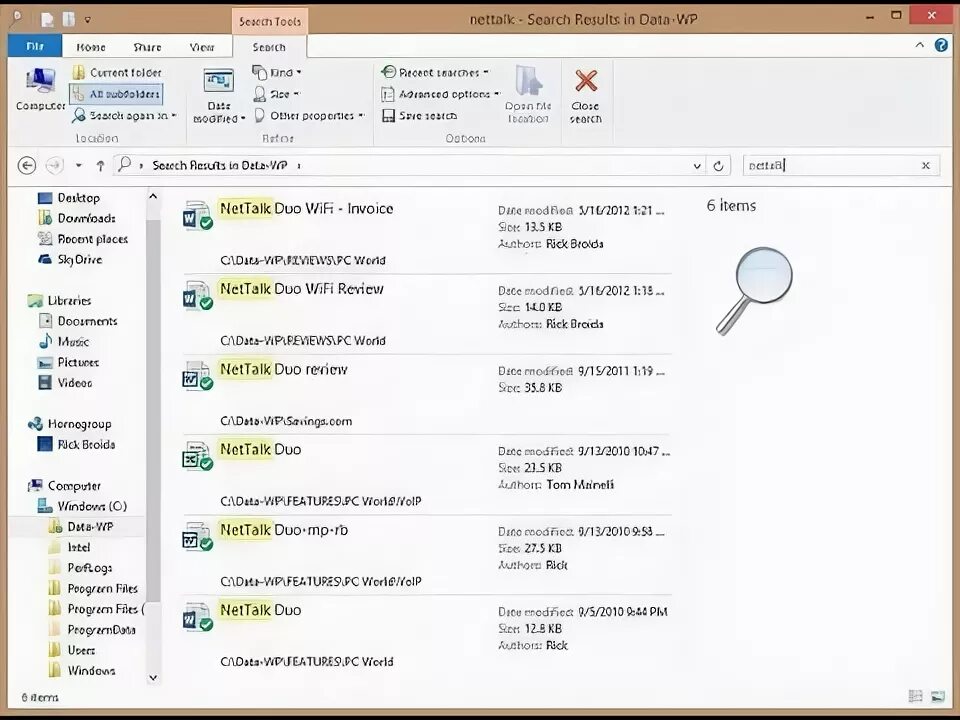The height and width of the screenshot is (720, 960).
Task: Select NetTalk Duo review file icon
Action: (198, 375)
